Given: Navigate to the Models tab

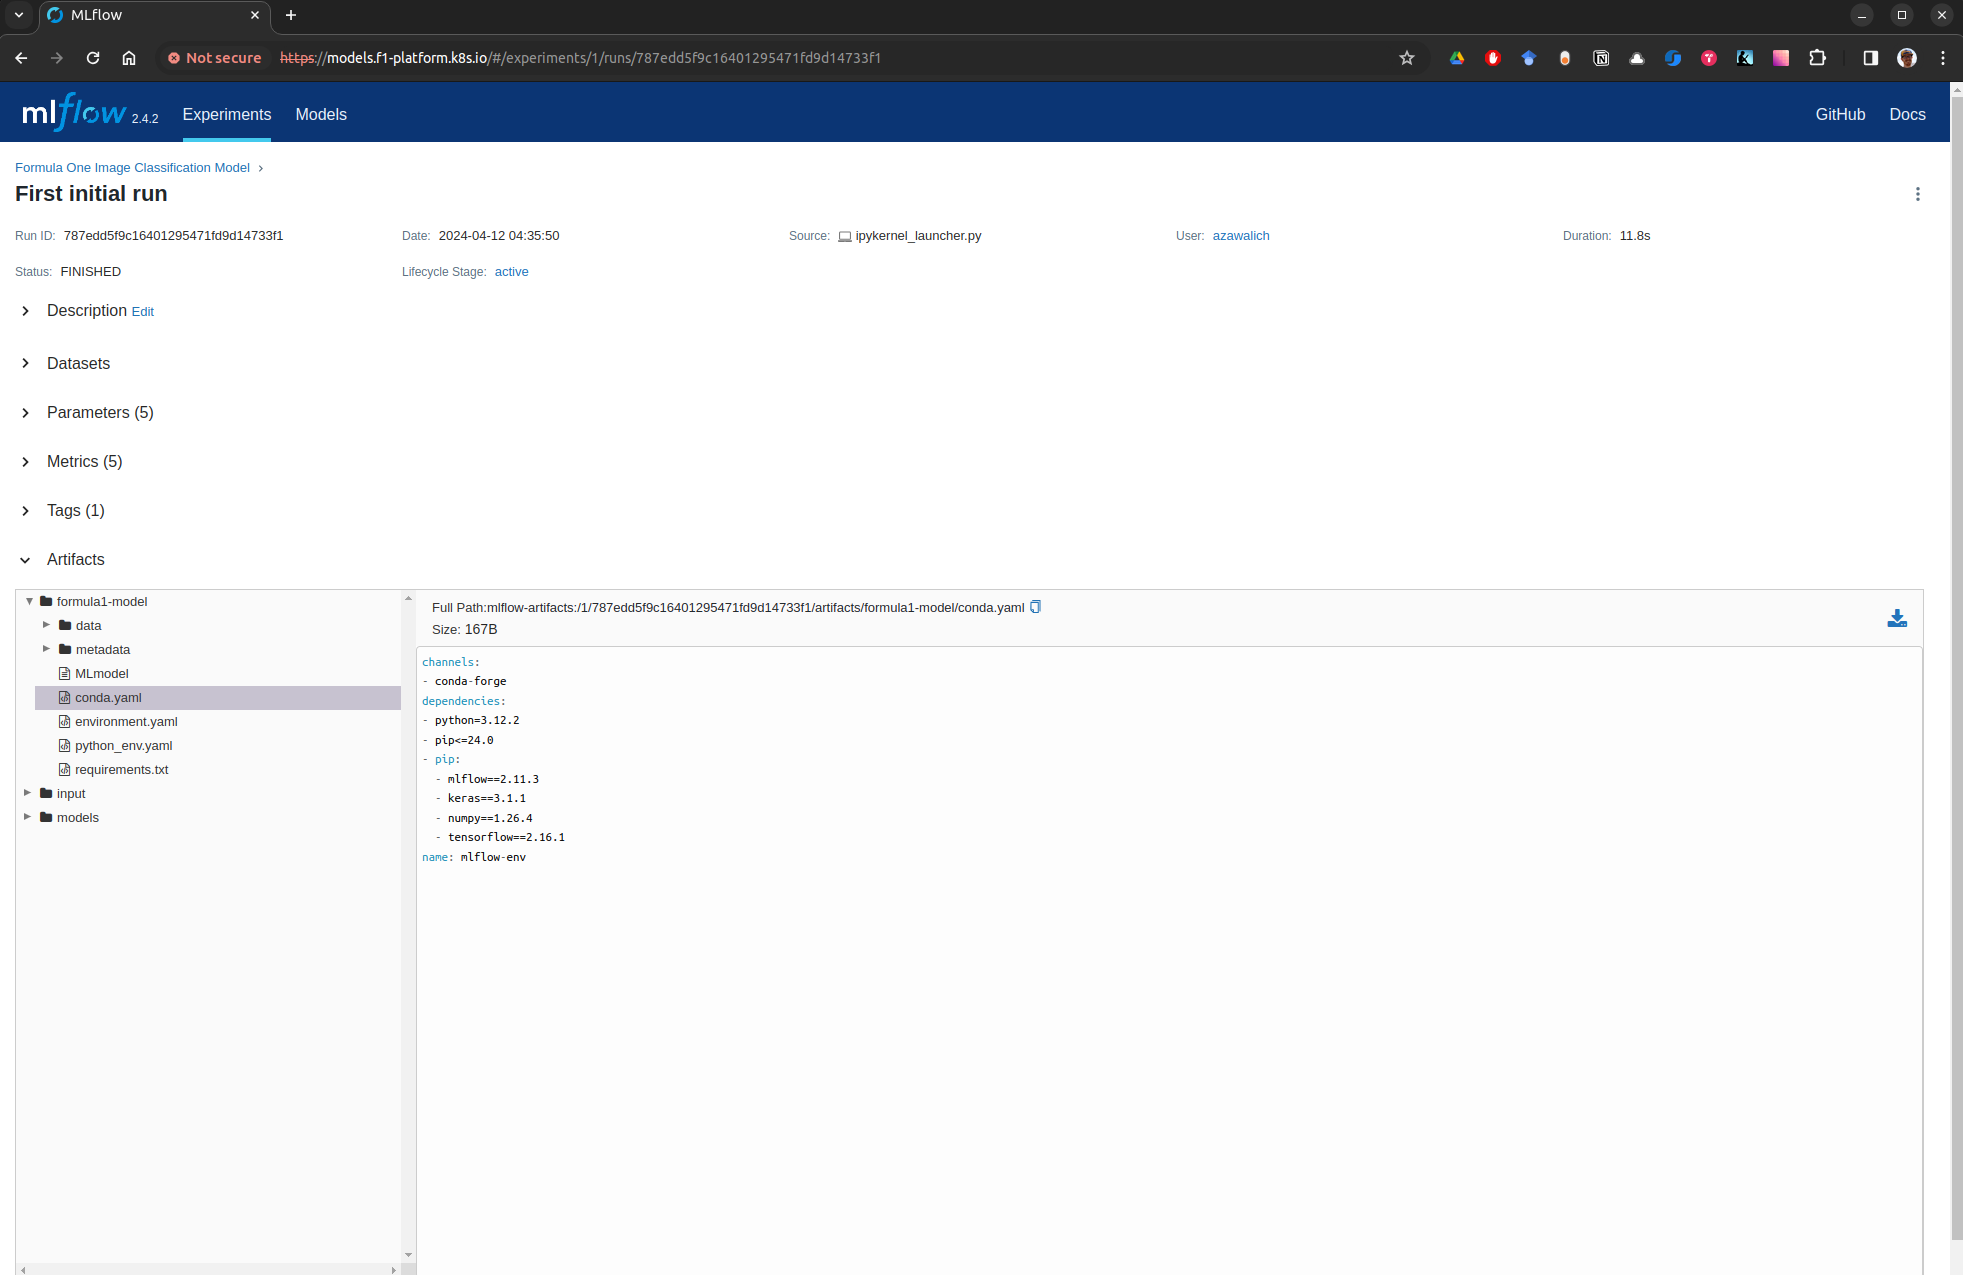Looking at the screenshot, I should coord(320,114).
